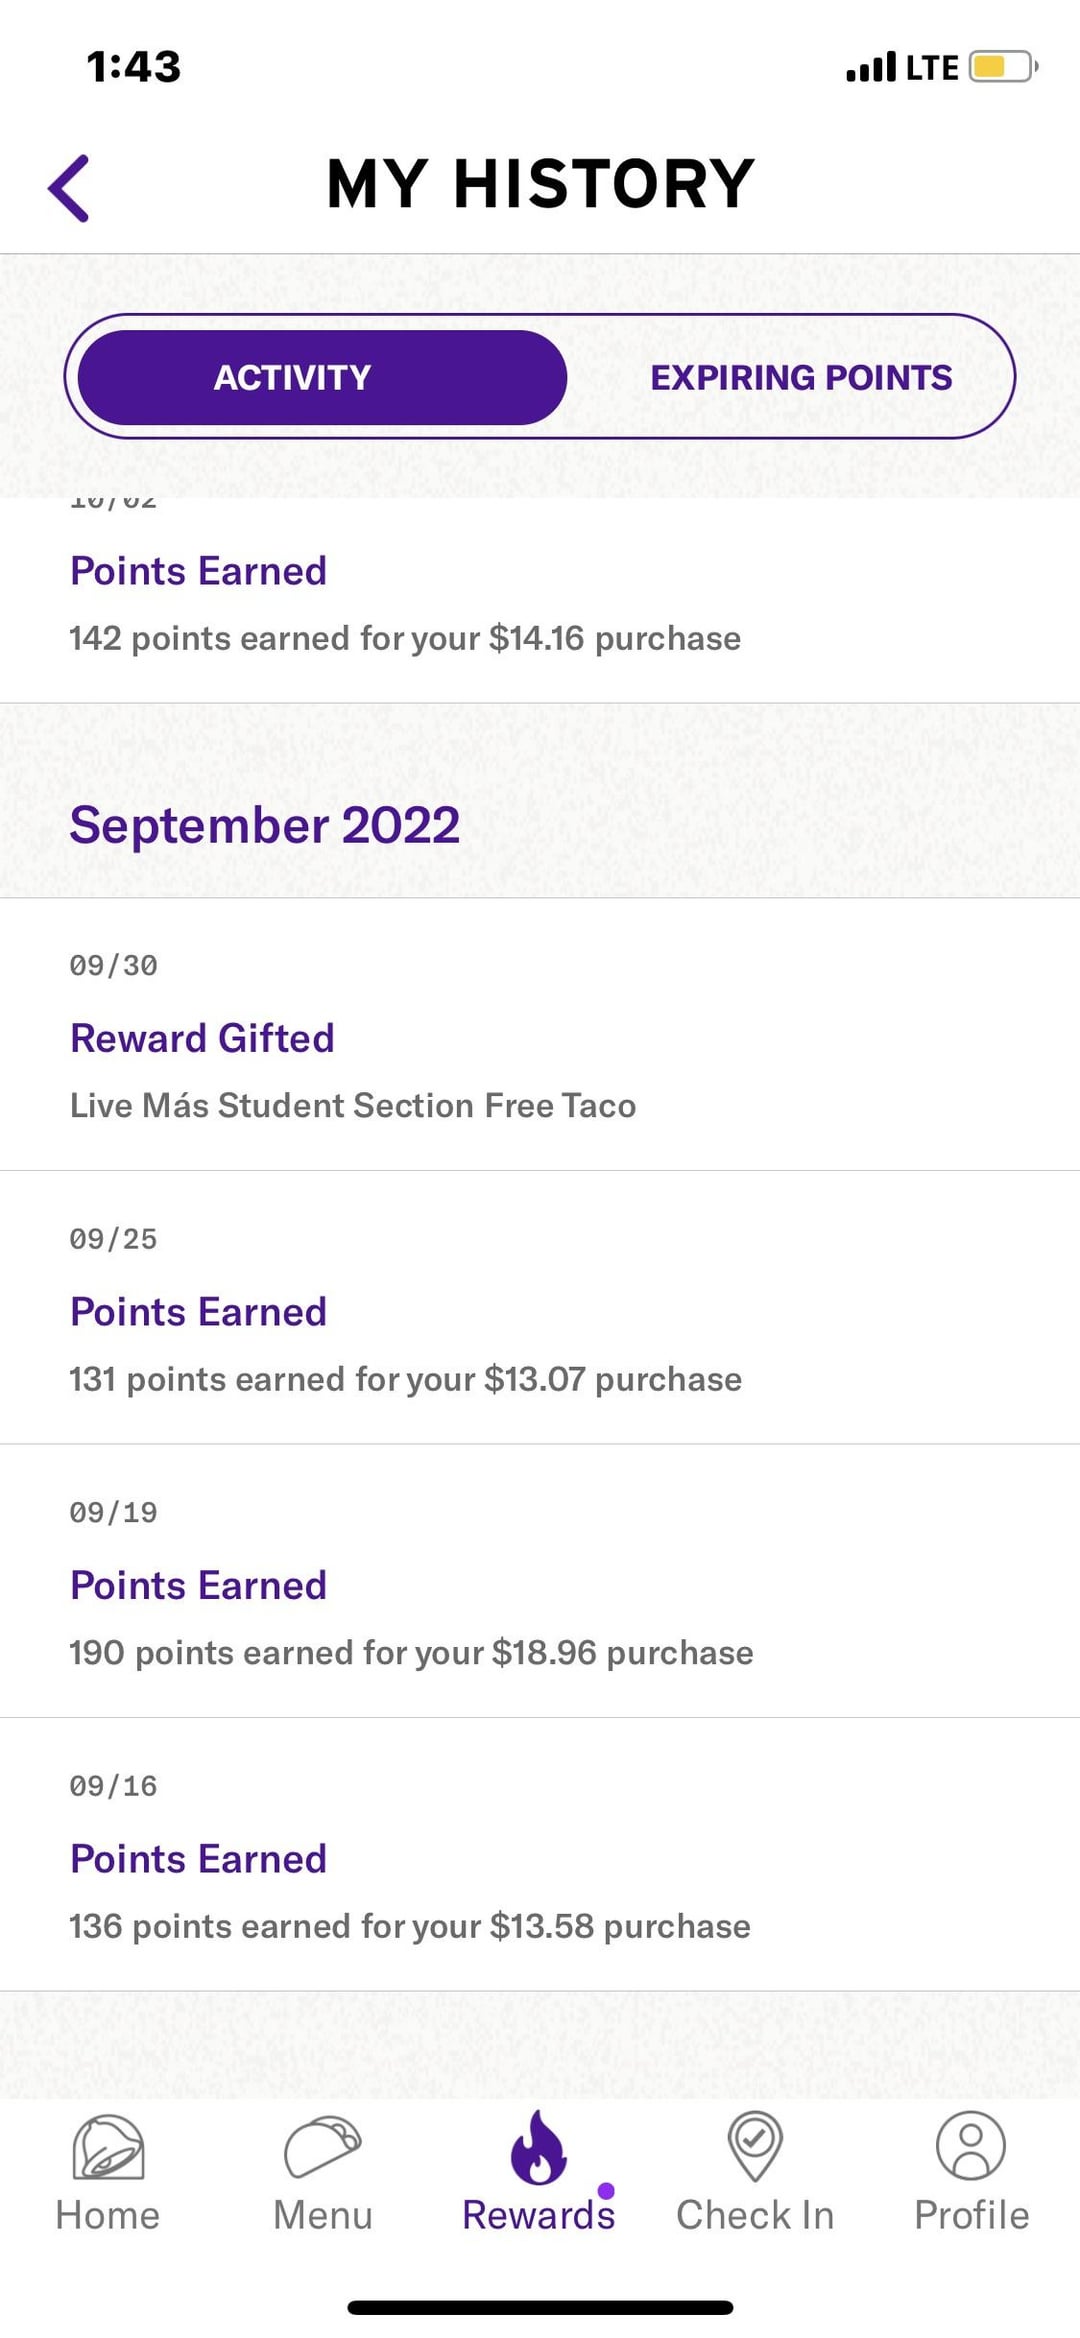Switch to EXPIRING POINTS segment
This screenshot has height=2338, width=1080.
[x=801, y=377]
